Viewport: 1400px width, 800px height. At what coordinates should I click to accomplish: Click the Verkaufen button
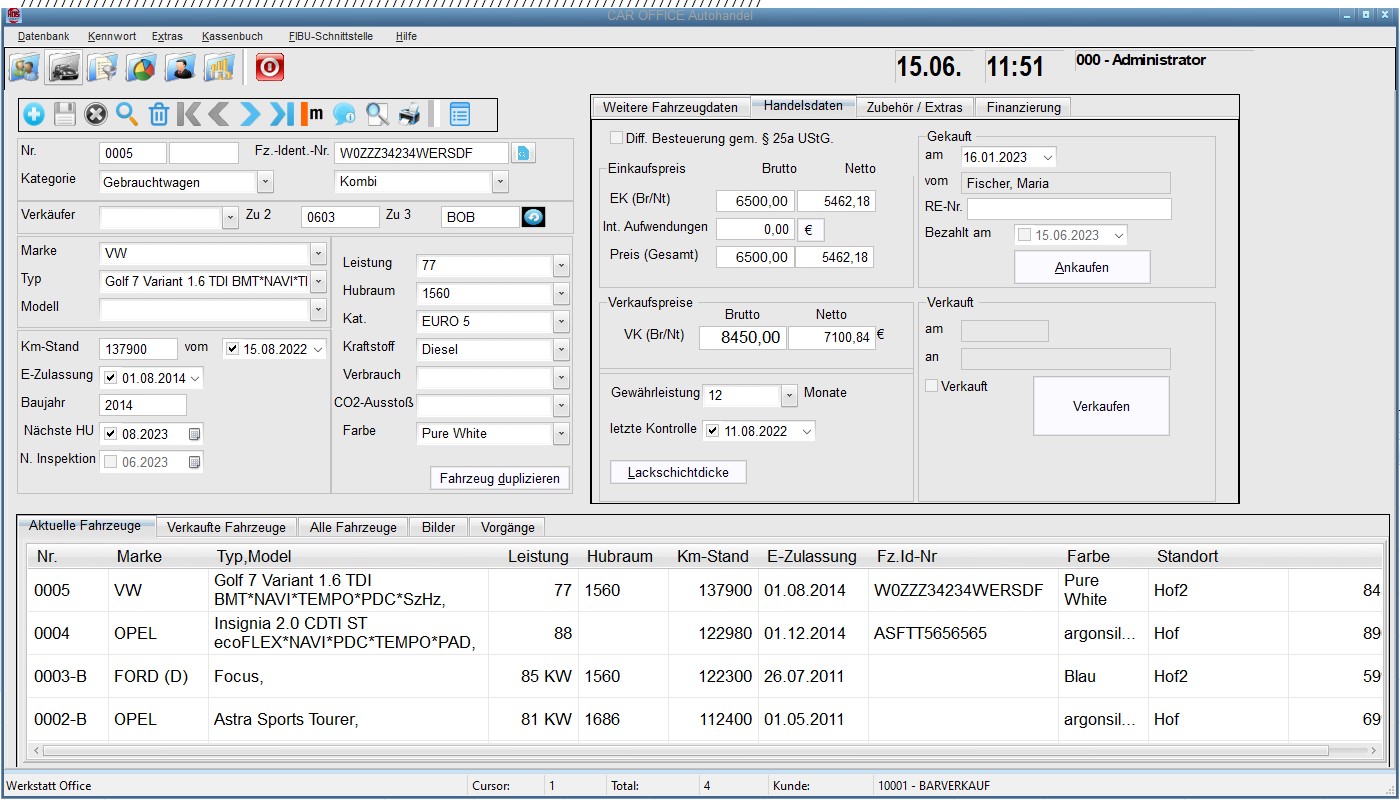pos(1101,406)
